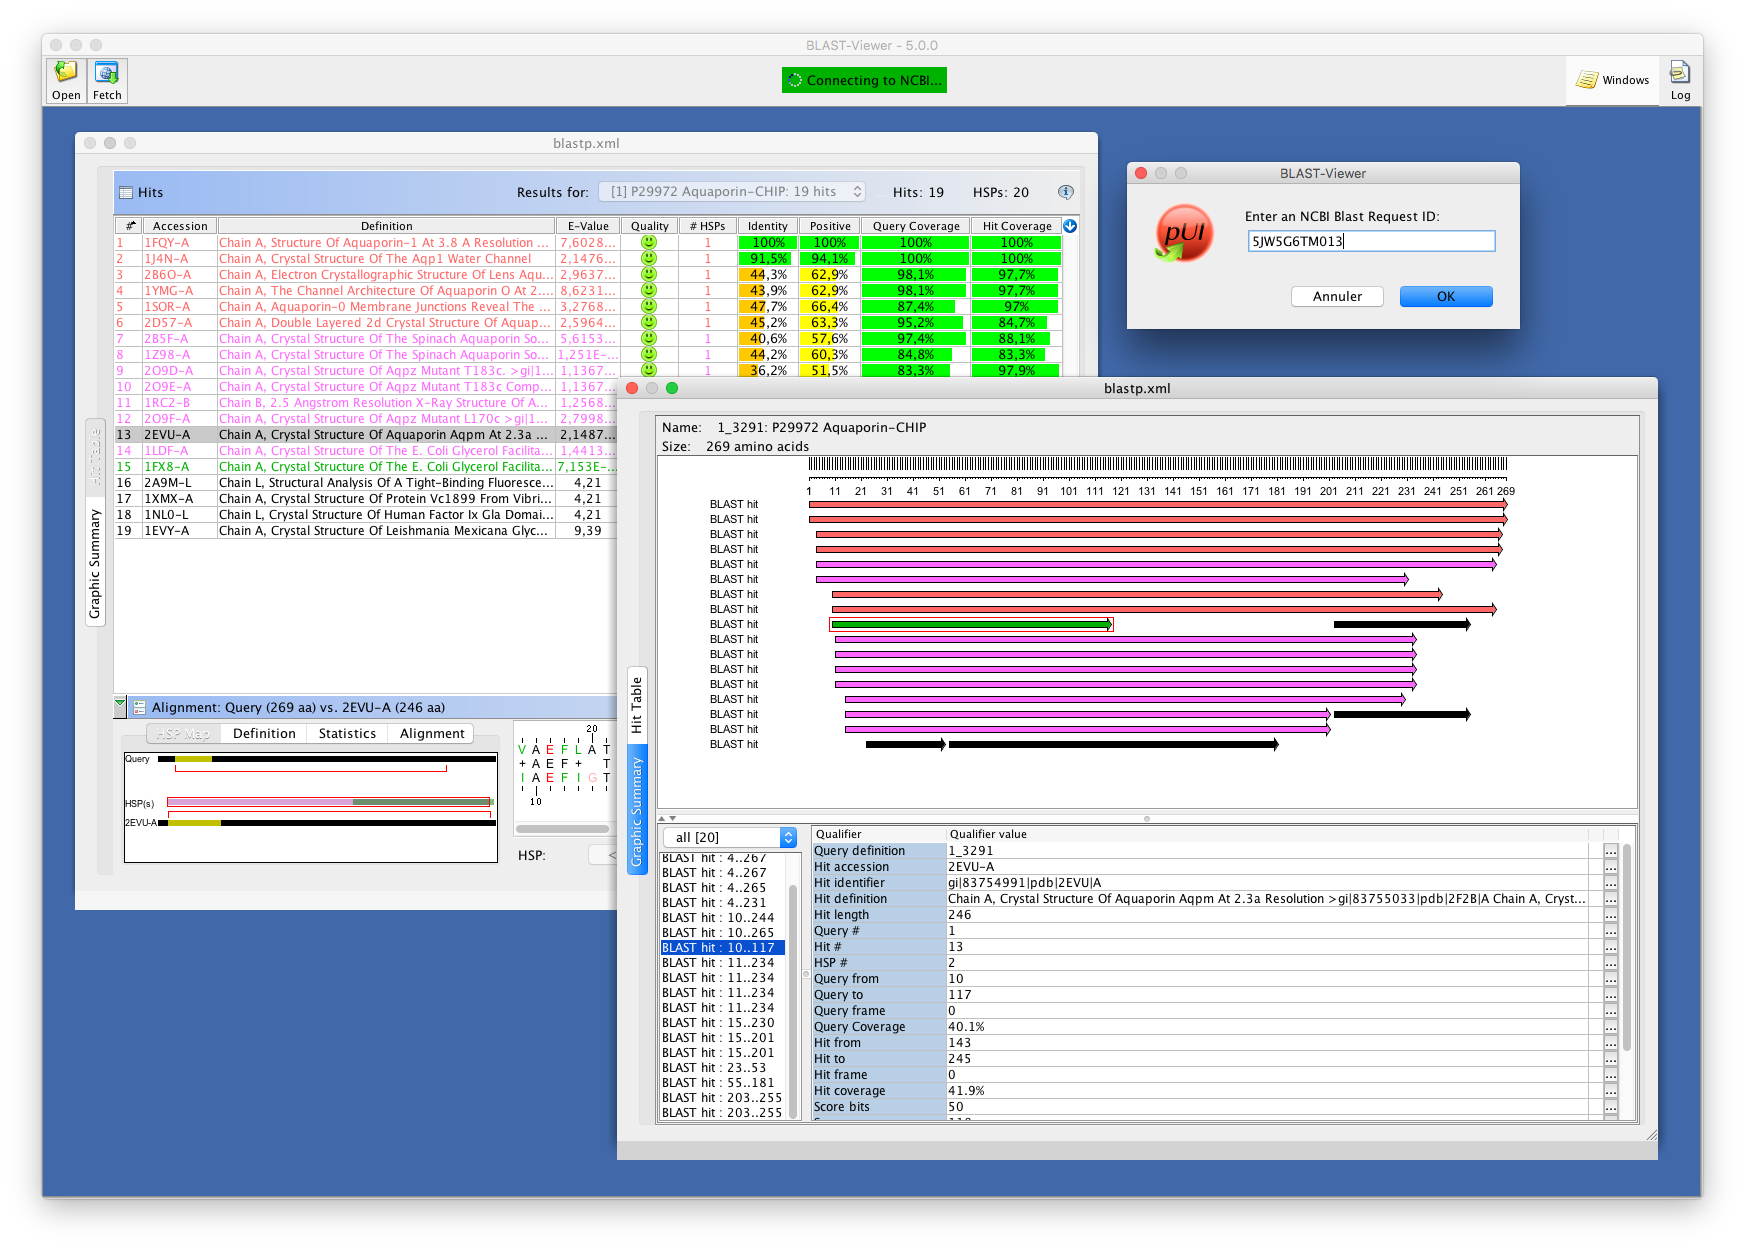Select the Hit Table vertical tab in front window
The width and height of the screenshot is (1745, 1249).
636,705
